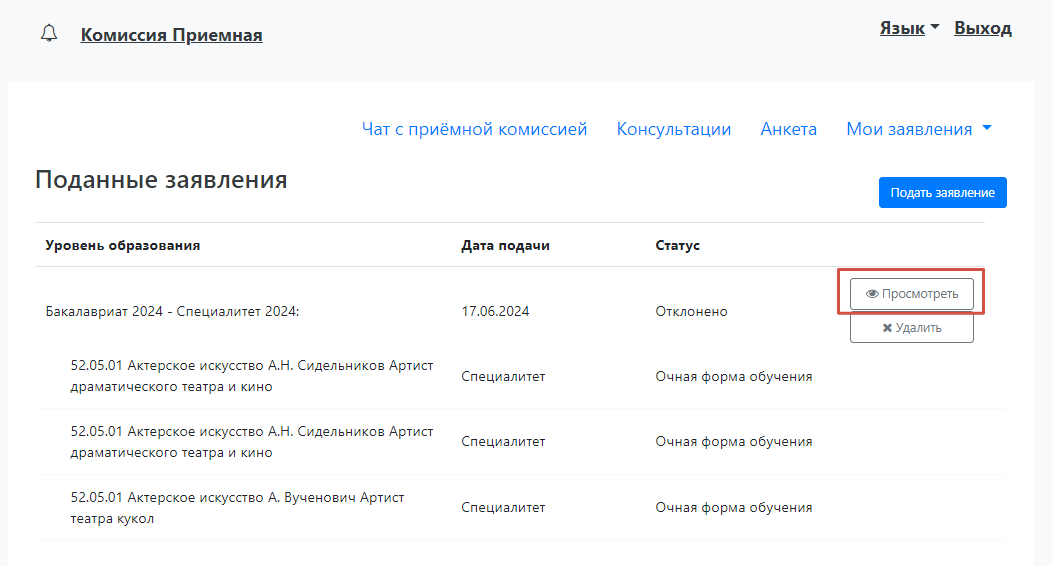Screen dimensions: 1052x566
Task: Click Специалитет in the Вученович row
Action: [503, 508]
